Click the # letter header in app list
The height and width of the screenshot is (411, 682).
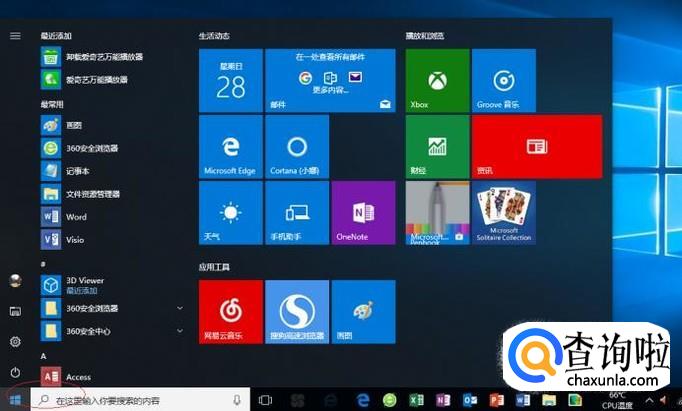click(x=43, y=264)
